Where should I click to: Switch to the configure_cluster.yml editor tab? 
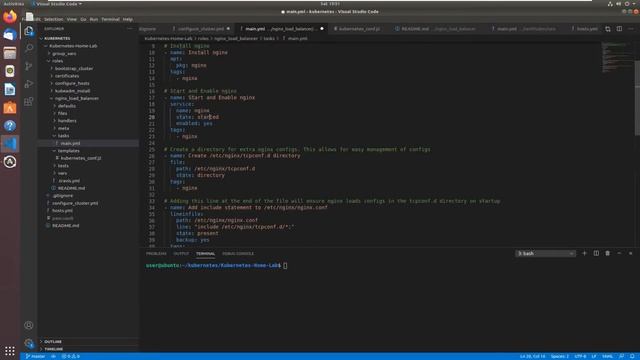click(201, 29)
